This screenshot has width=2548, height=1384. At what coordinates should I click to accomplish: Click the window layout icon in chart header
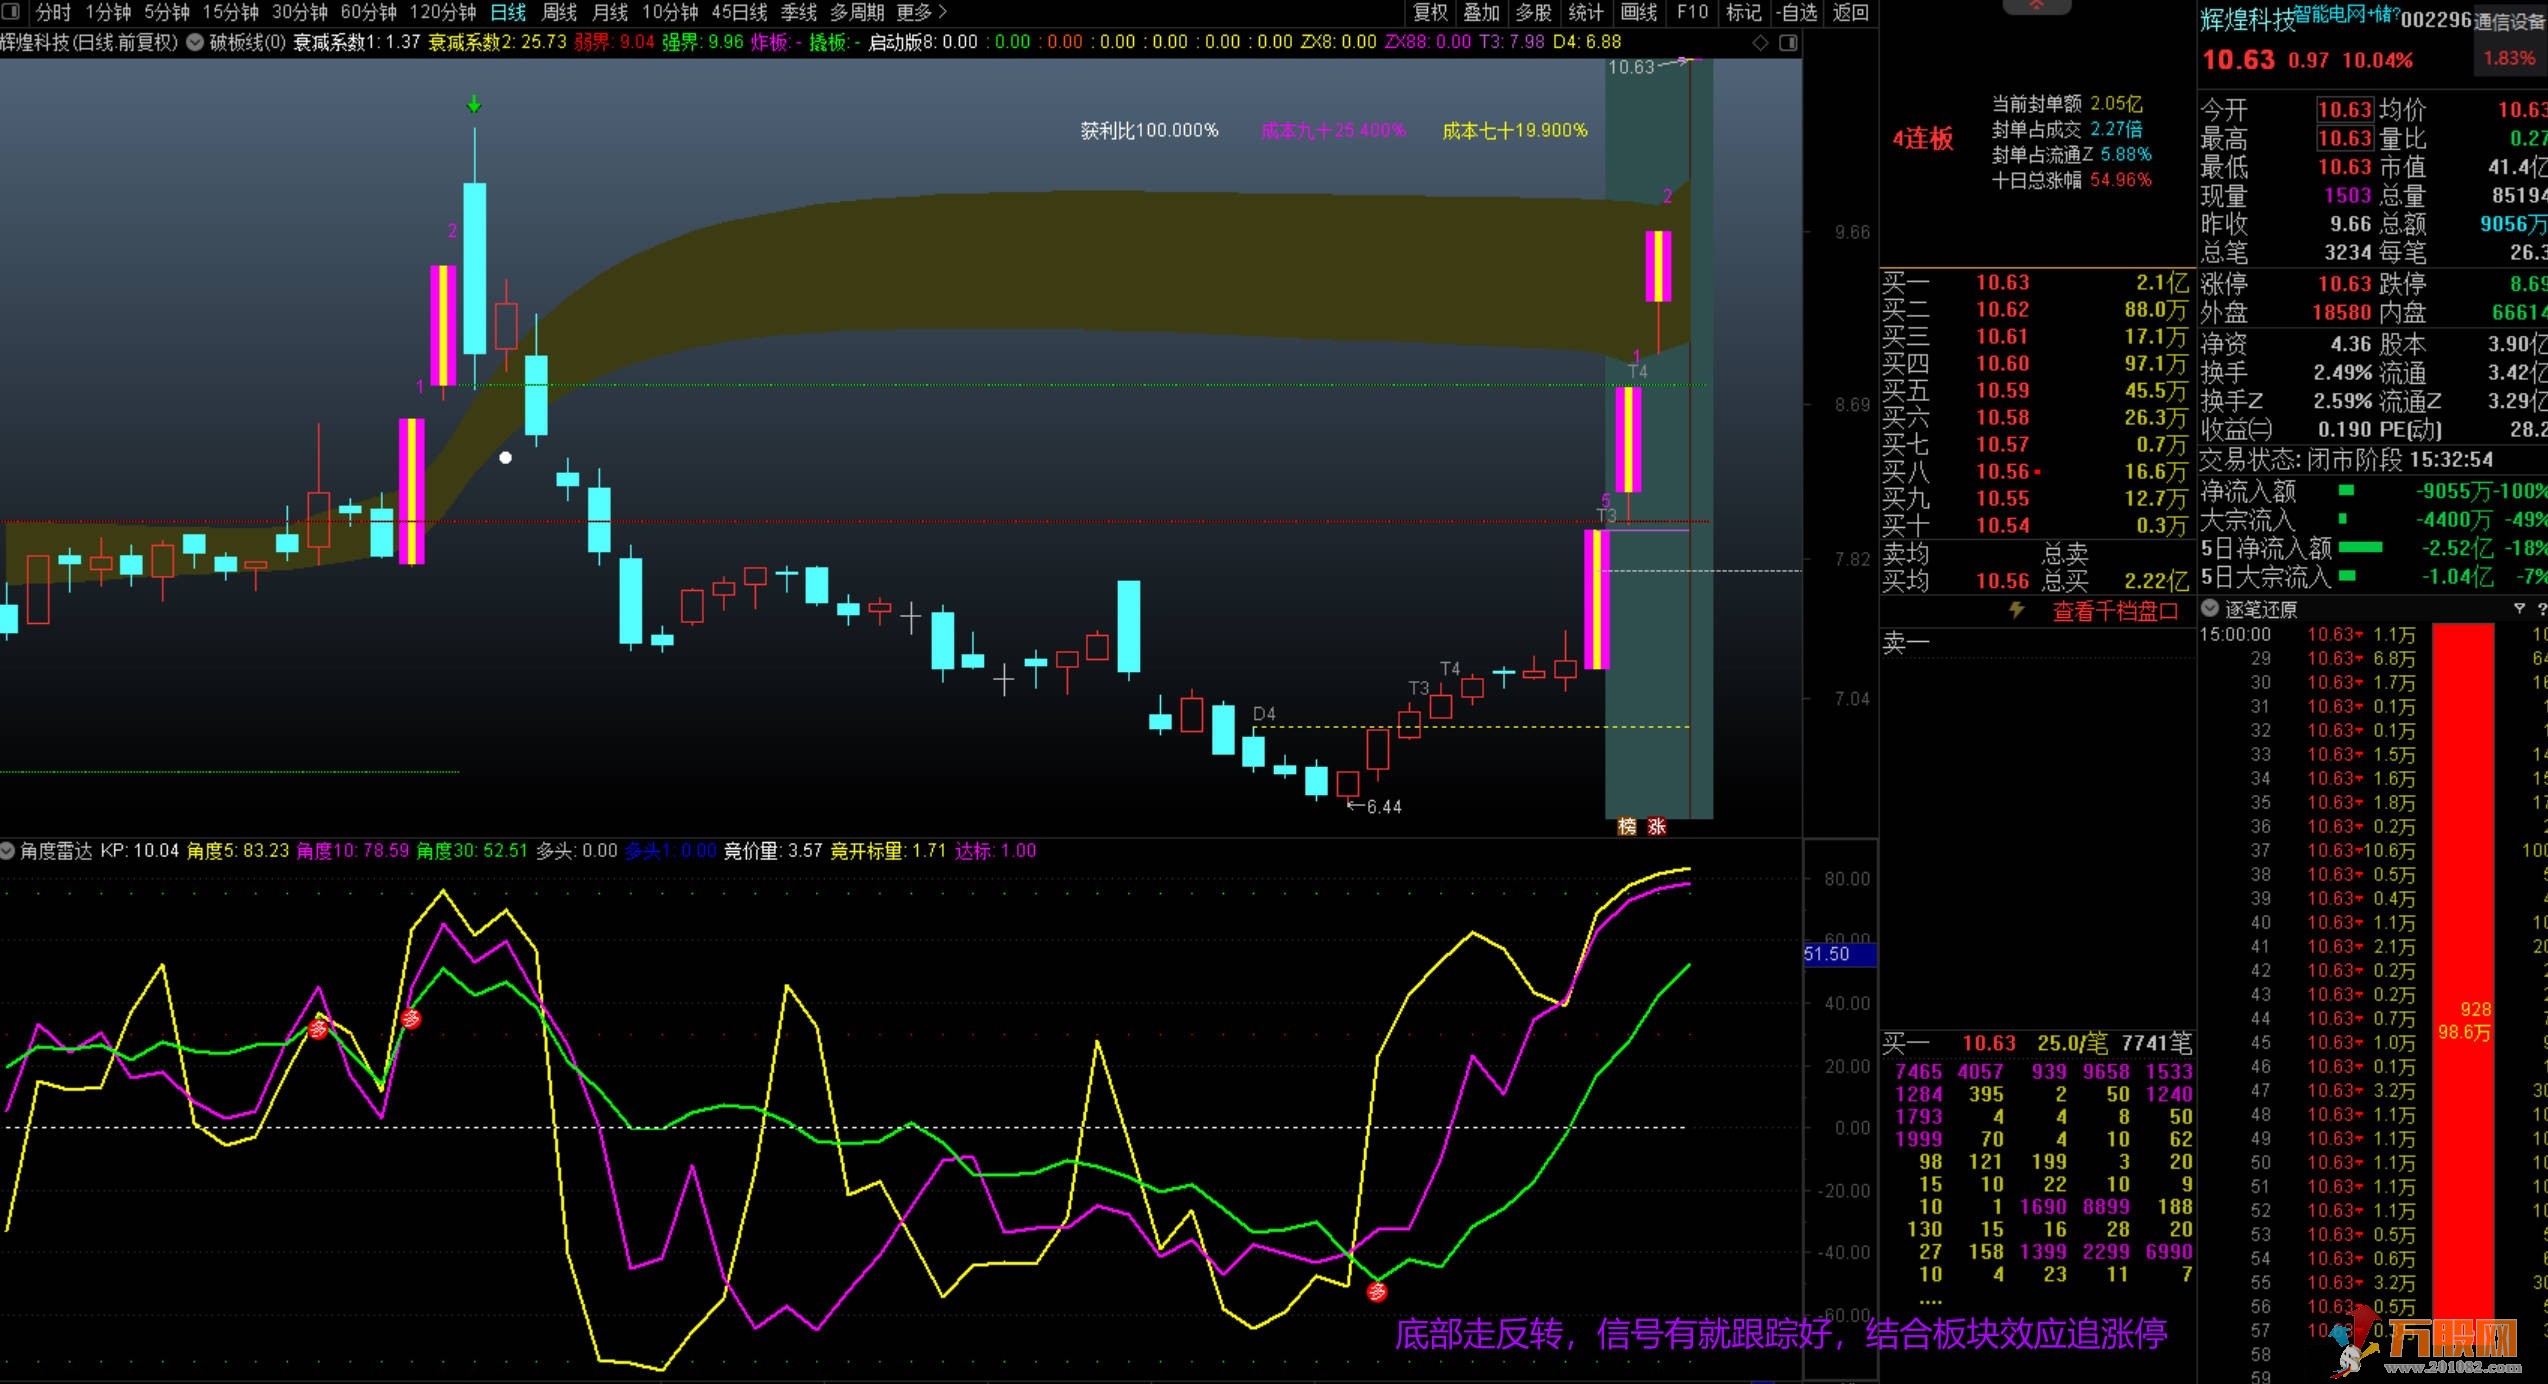pos(1788,42)
